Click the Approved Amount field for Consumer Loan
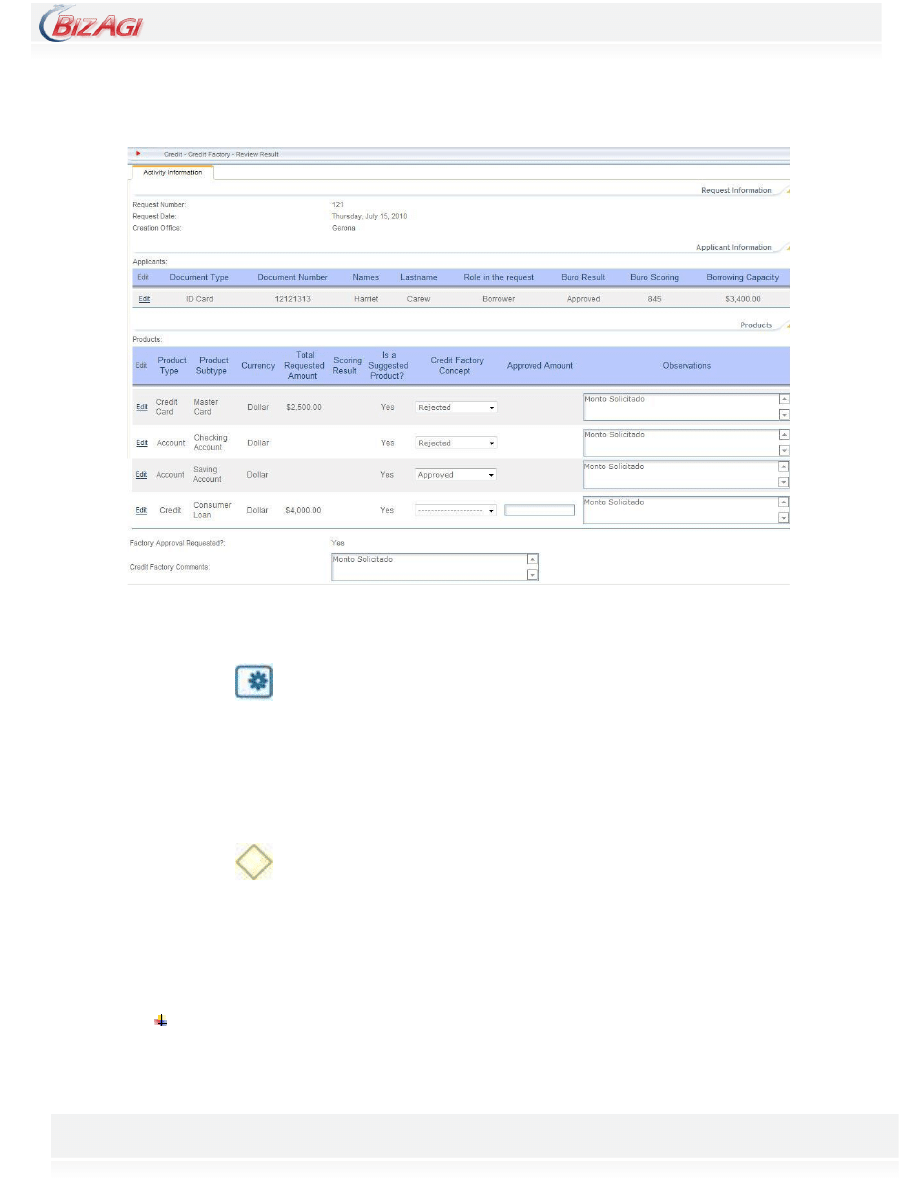 [x=540, y=510]
